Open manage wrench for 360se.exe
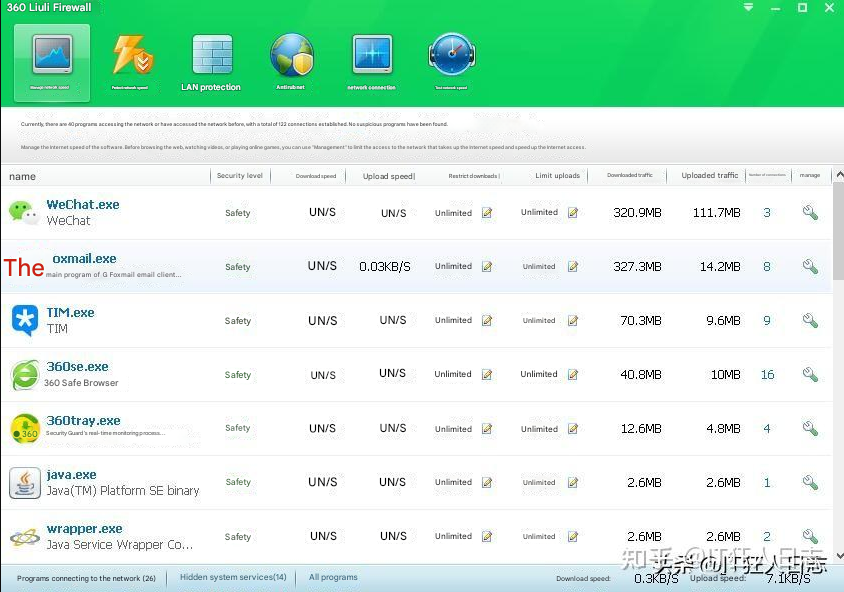 (810, 375)
